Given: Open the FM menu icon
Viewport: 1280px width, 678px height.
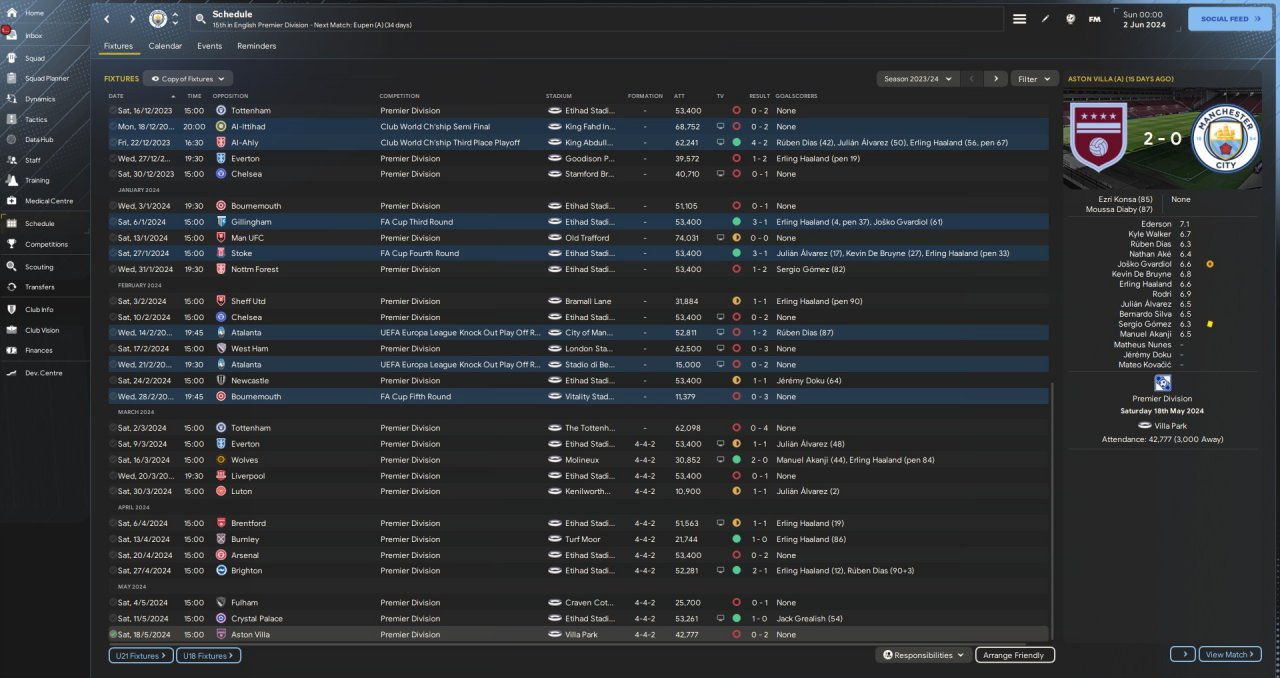Looking at the screenshot, I should 1095,19.
